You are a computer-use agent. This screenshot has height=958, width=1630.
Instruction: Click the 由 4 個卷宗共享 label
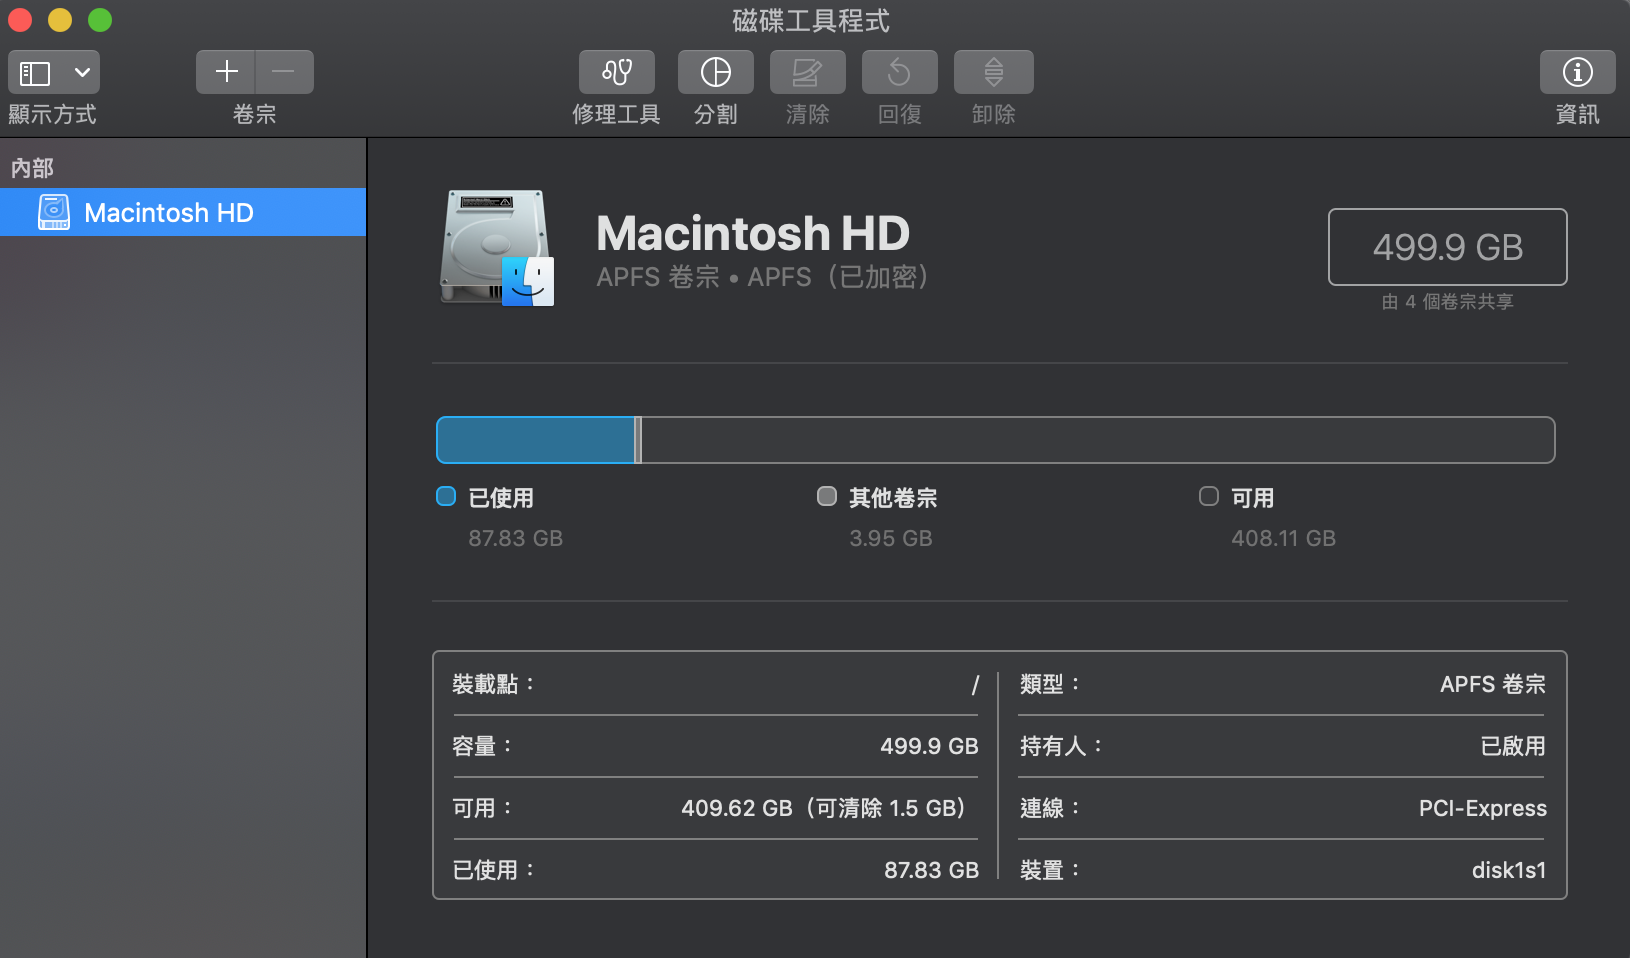1447,301
